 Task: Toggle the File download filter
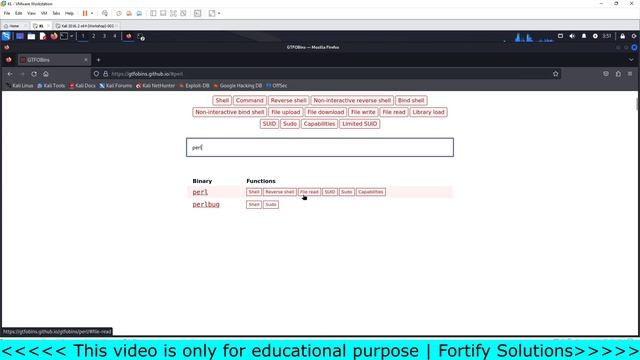click(x=326, y=112)
